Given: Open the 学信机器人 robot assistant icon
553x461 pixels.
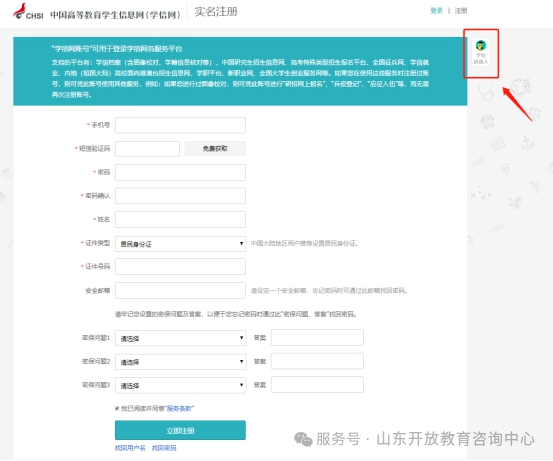Looking at the screenshot, I should 481,52.
